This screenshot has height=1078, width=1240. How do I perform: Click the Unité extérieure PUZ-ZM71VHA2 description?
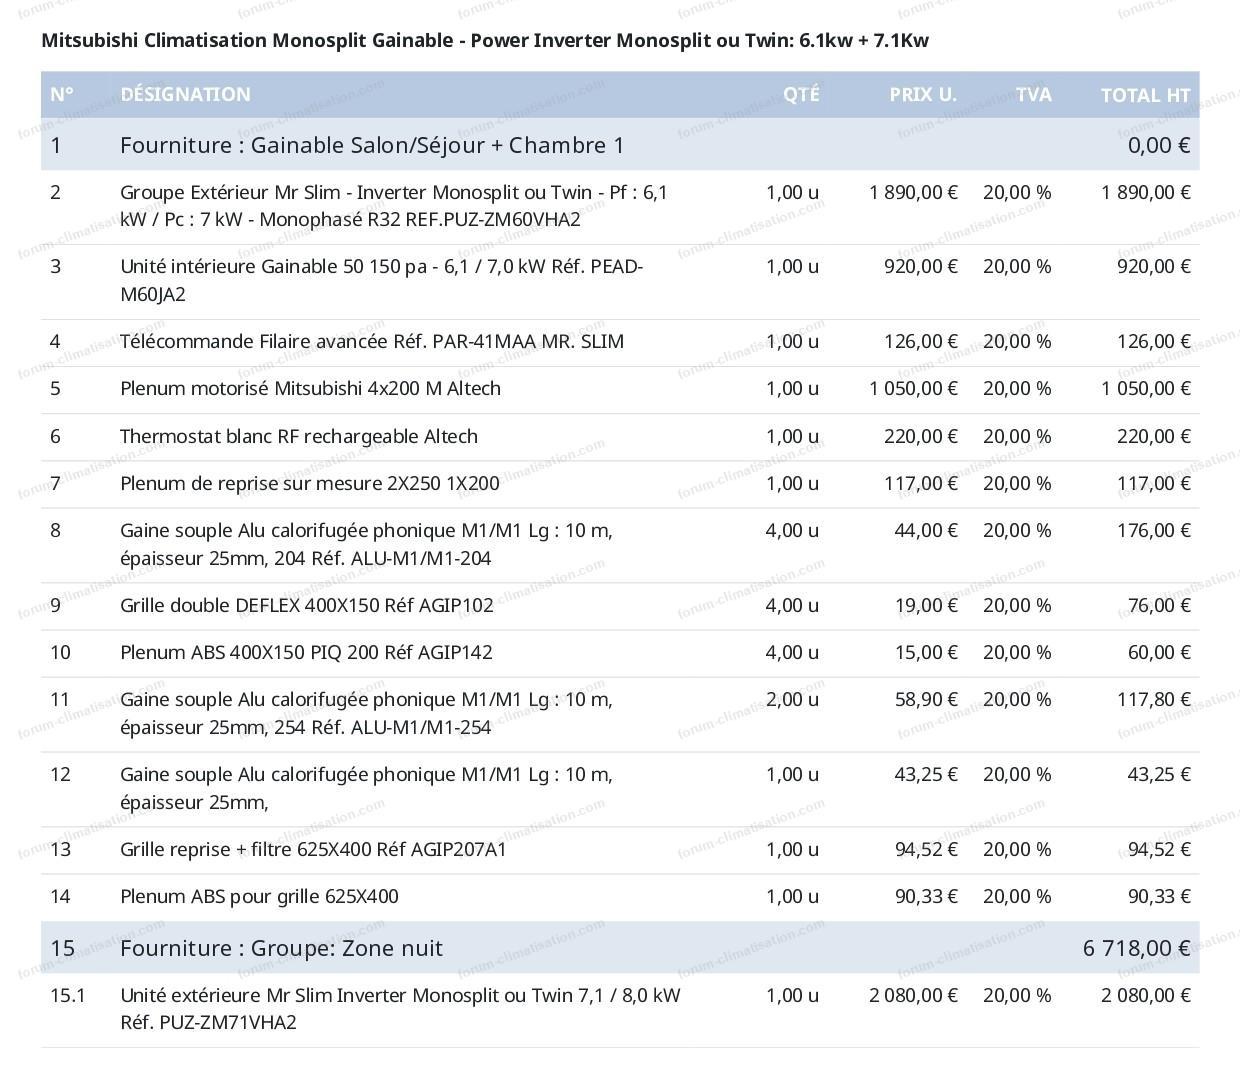400,1008
